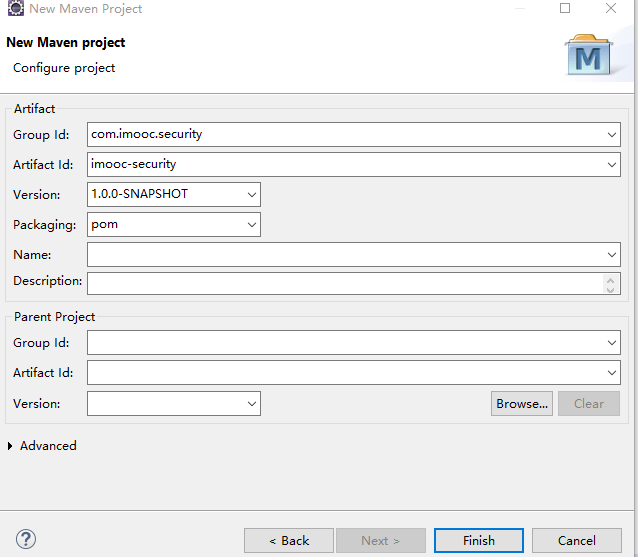The height and width of the screenshot is (557, 638).
Task: Maximize the New Maven Project window
Action: coord(565,8)
